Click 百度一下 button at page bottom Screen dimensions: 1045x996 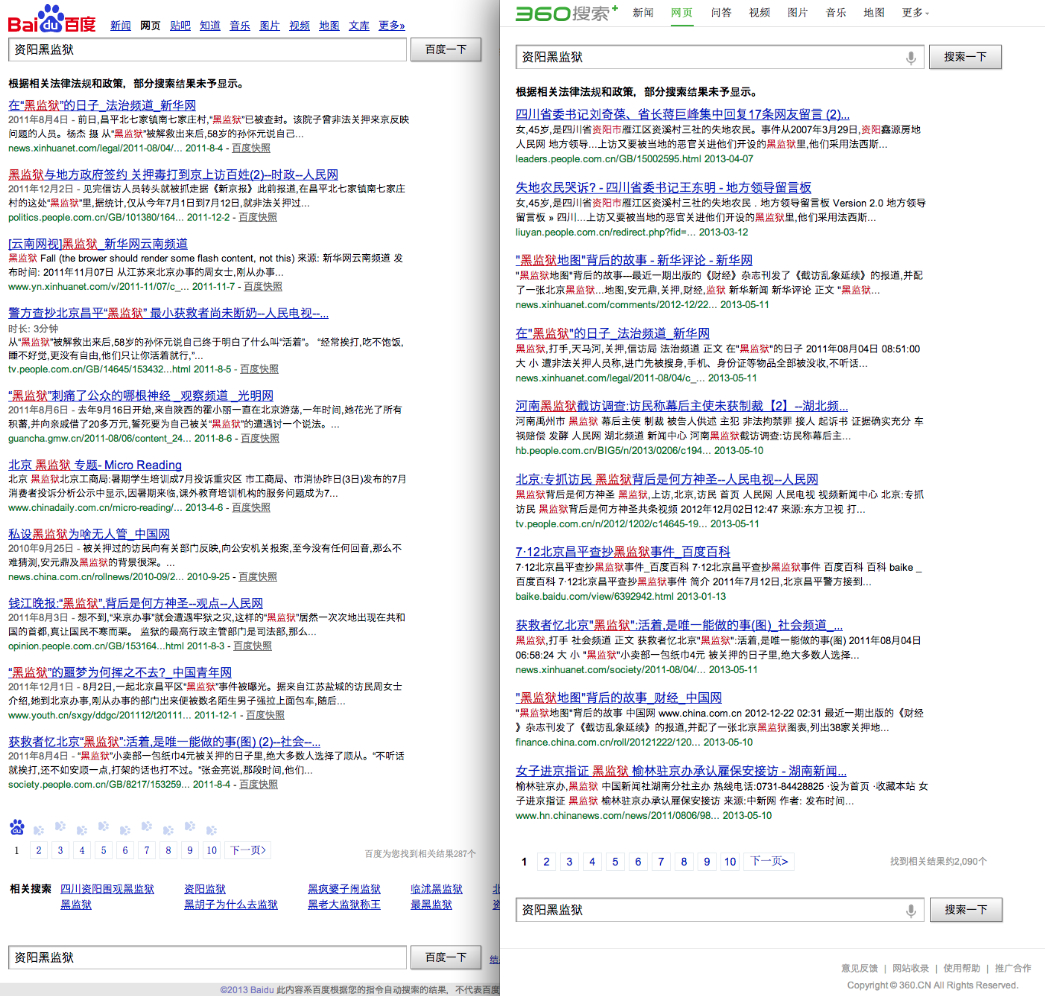(445, 957)
